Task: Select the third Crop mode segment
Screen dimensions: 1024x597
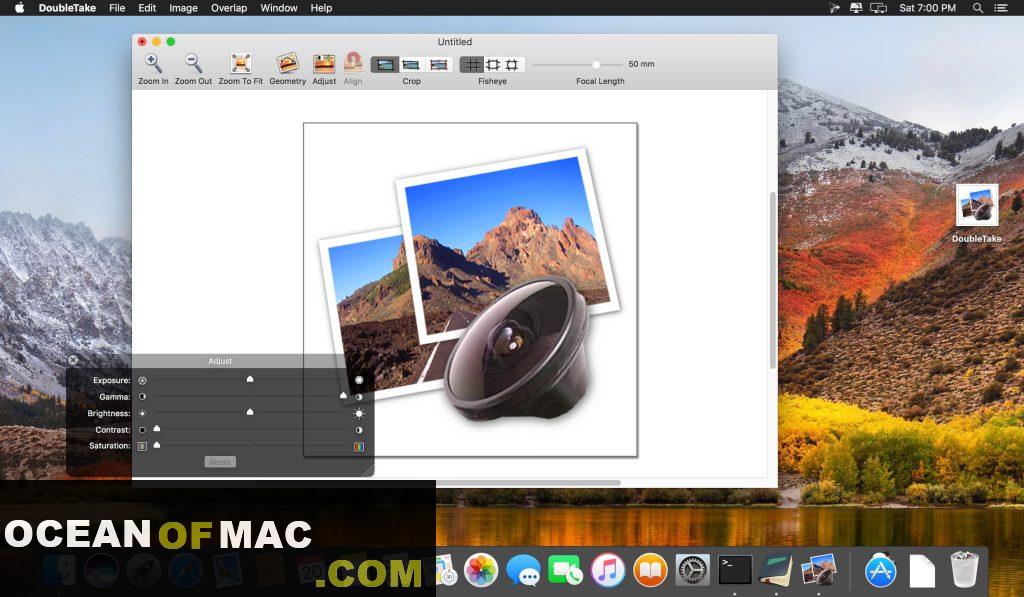Action: (x=439, y=64)
